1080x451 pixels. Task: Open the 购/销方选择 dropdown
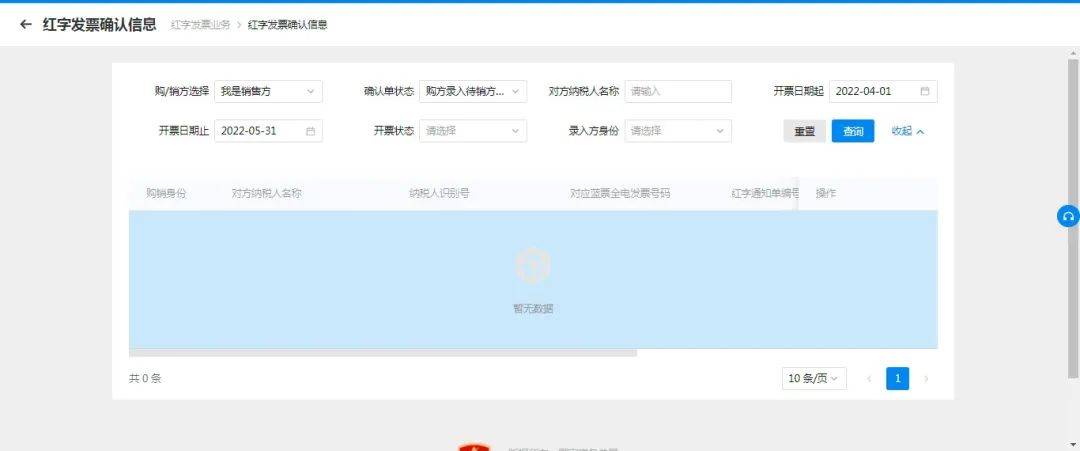(x=268, y=91)
